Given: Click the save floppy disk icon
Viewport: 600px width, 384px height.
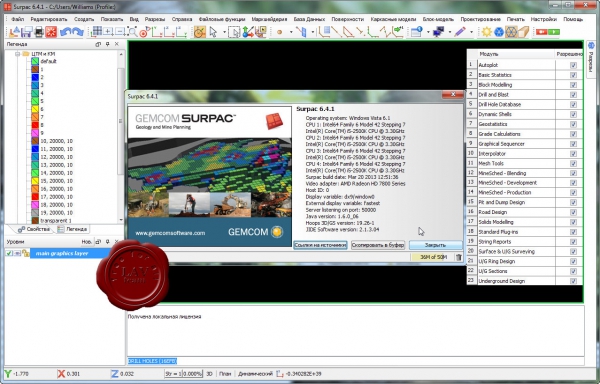Looking at the screenshot, I should pos(26,32).
